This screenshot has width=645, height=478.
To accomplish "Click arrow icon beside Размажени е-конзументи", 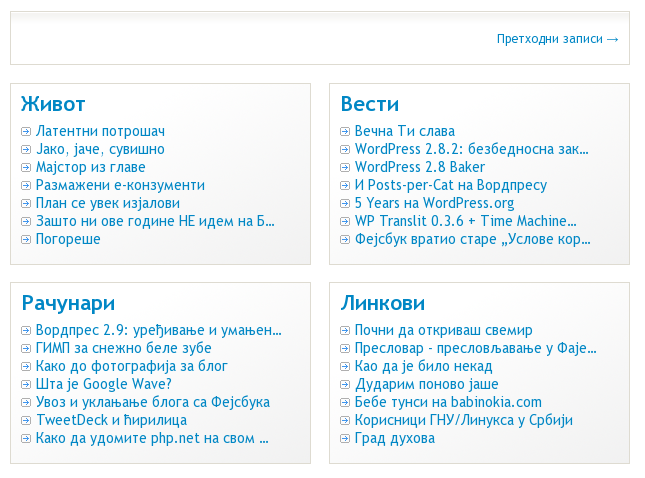I will pos(26,186).
